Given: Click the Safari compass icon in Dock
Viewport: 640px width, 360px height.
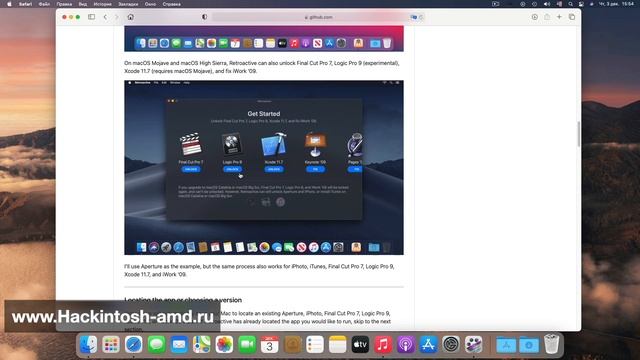Looking at the screenshot, I should [134, 344].
